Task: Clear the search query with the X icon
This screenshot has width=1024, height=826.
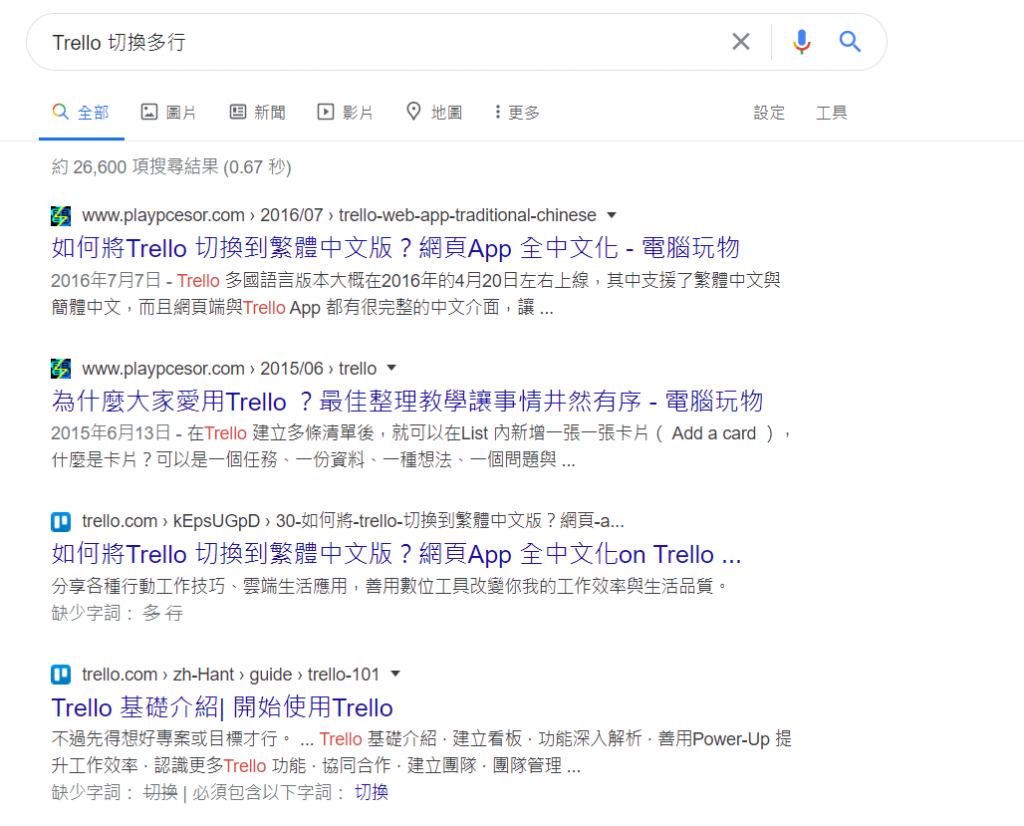Action: point(741,42)
